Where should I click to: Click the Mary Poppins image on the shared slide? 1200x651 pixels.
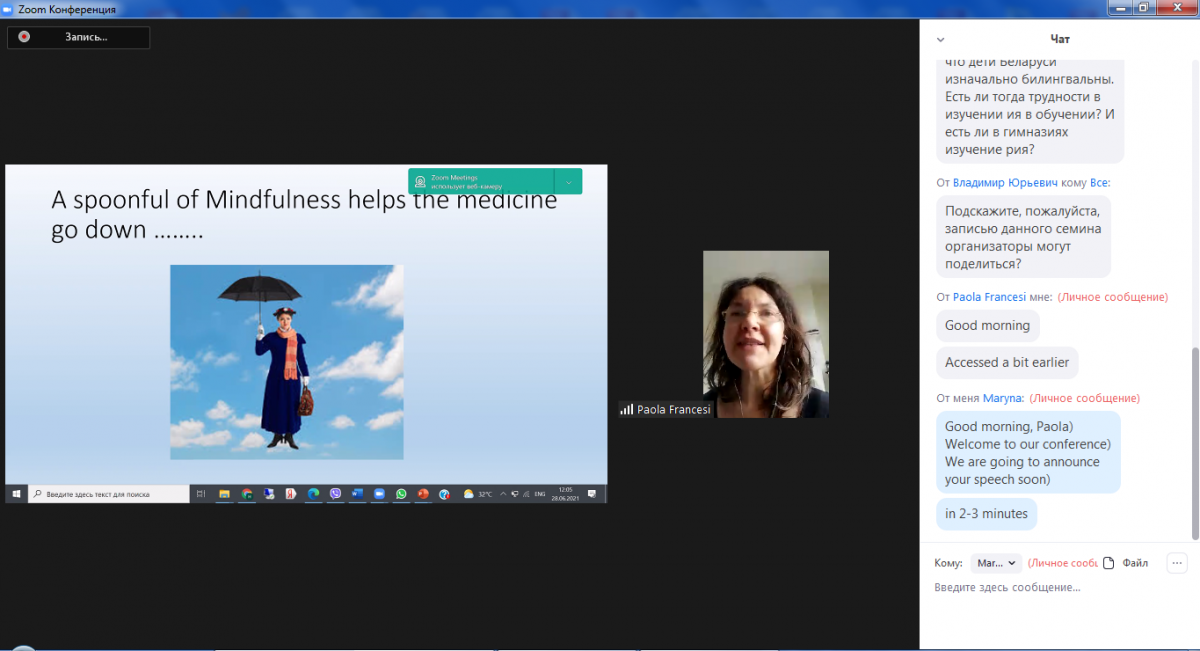coord(287,362)
